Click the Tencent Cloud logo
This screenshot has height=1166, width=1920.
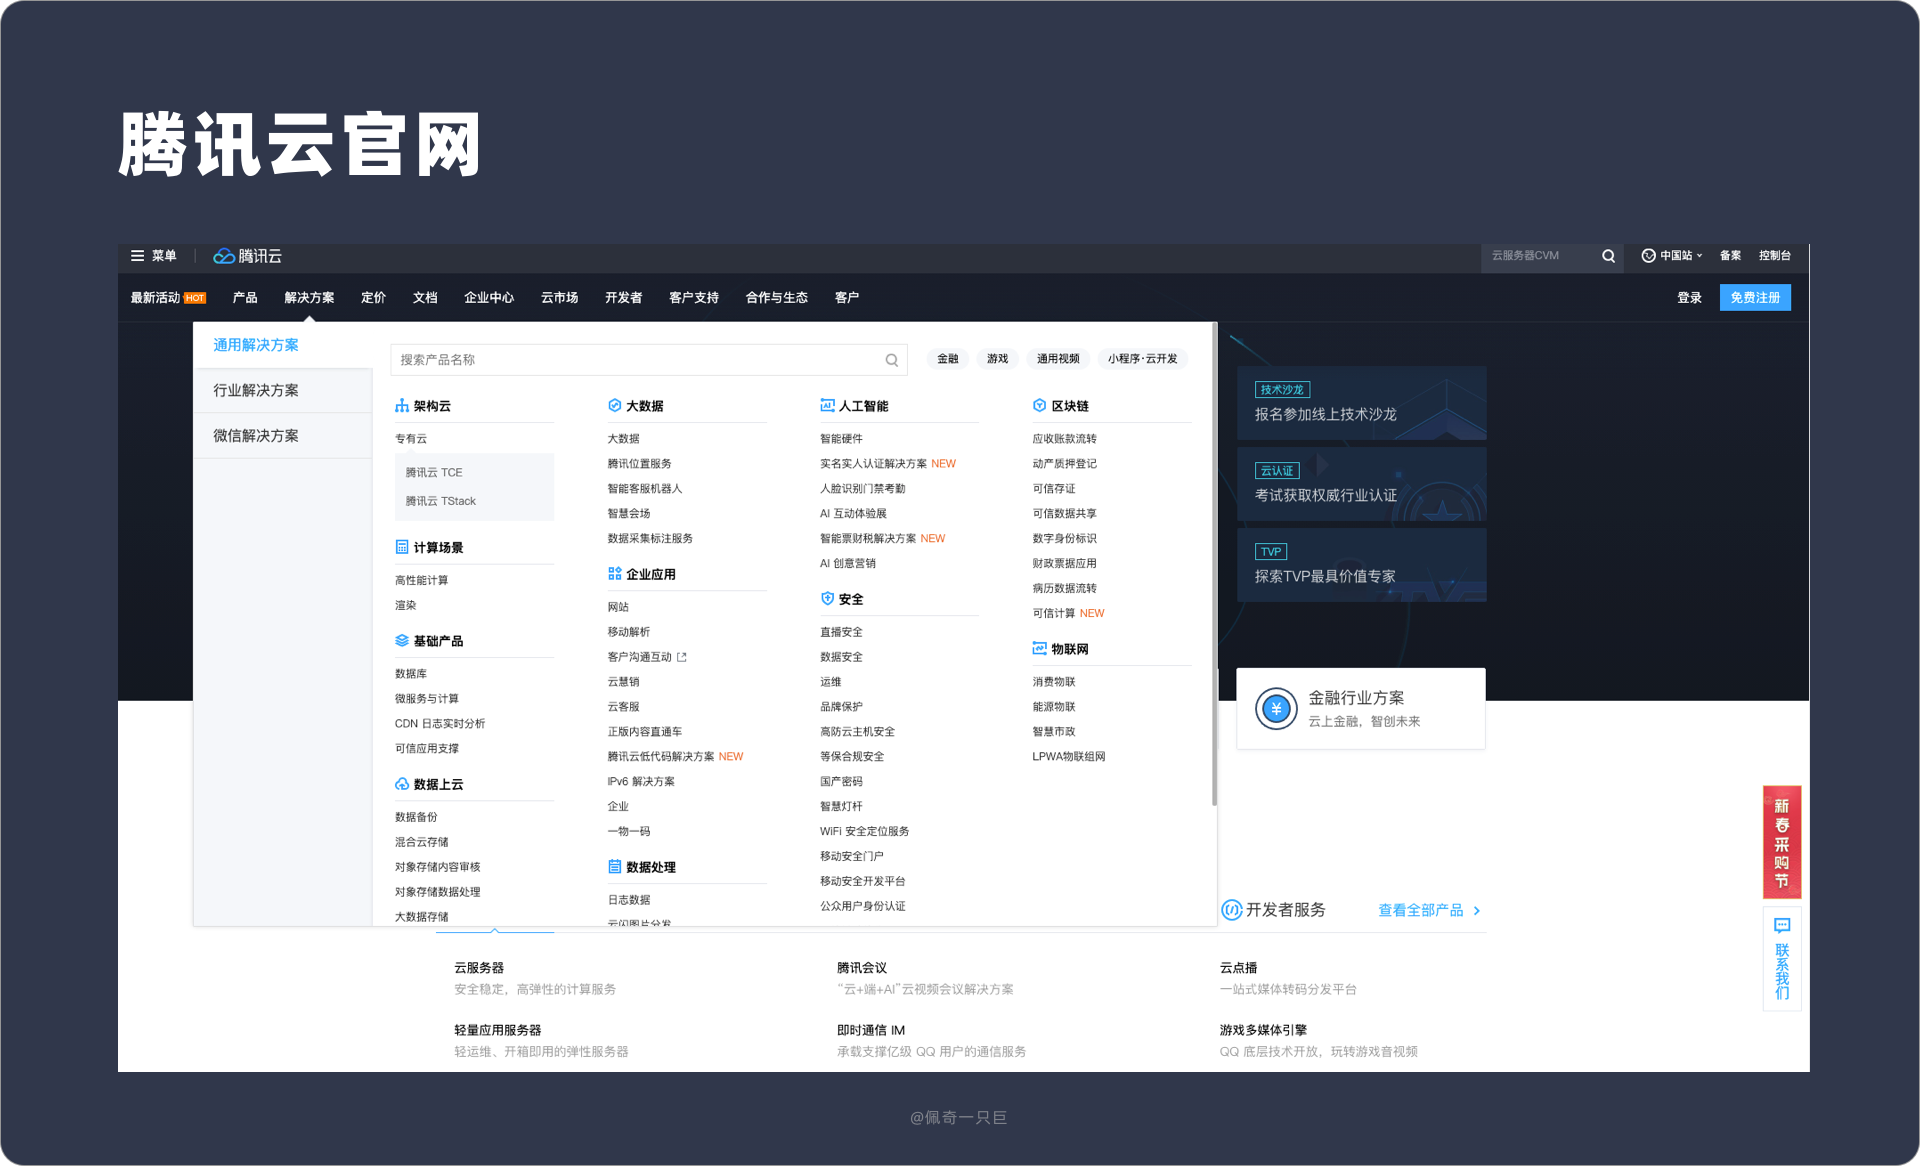point(247,256)
